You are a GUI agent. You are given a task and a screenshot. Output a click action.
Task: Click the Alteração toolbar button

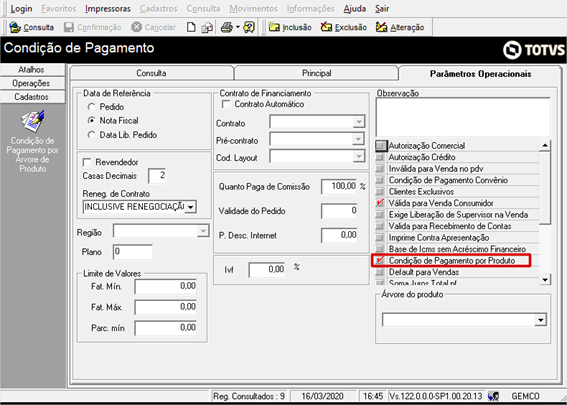click(400, 27)
